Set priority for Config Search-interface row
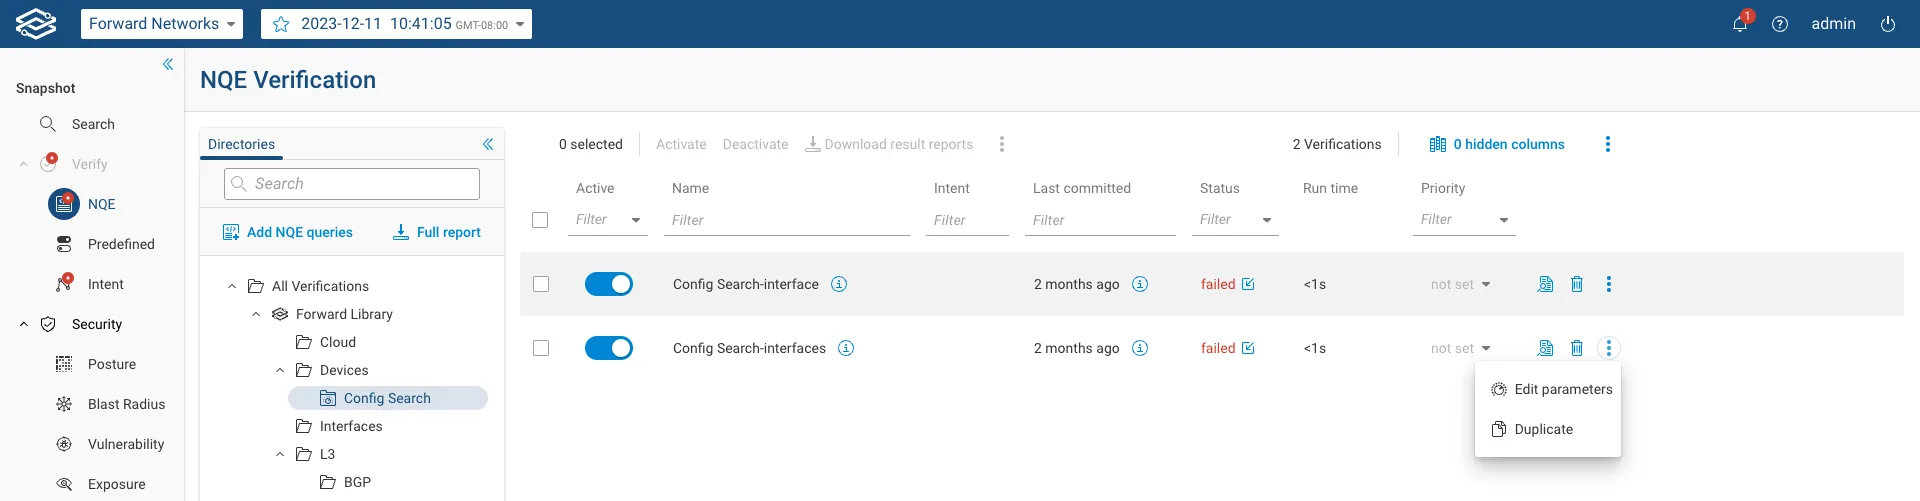Image resolution: width=1920 pixels, height=501 pixels. click(x=1461, y=284)
